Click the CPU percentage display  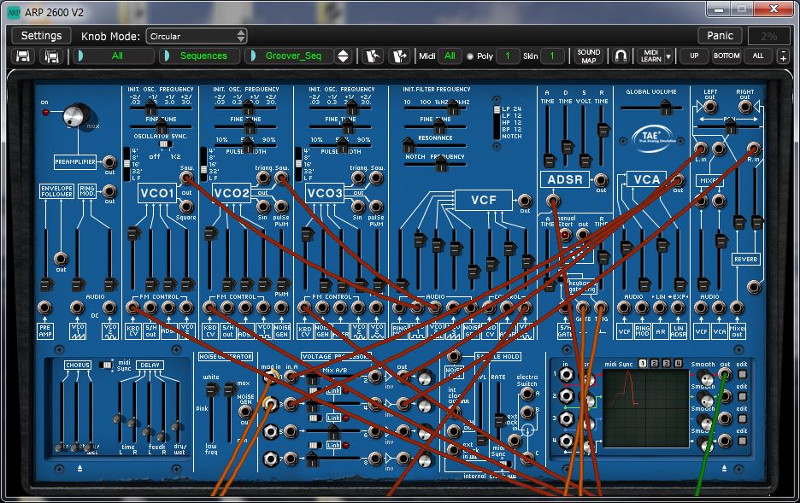pos(769,36)
